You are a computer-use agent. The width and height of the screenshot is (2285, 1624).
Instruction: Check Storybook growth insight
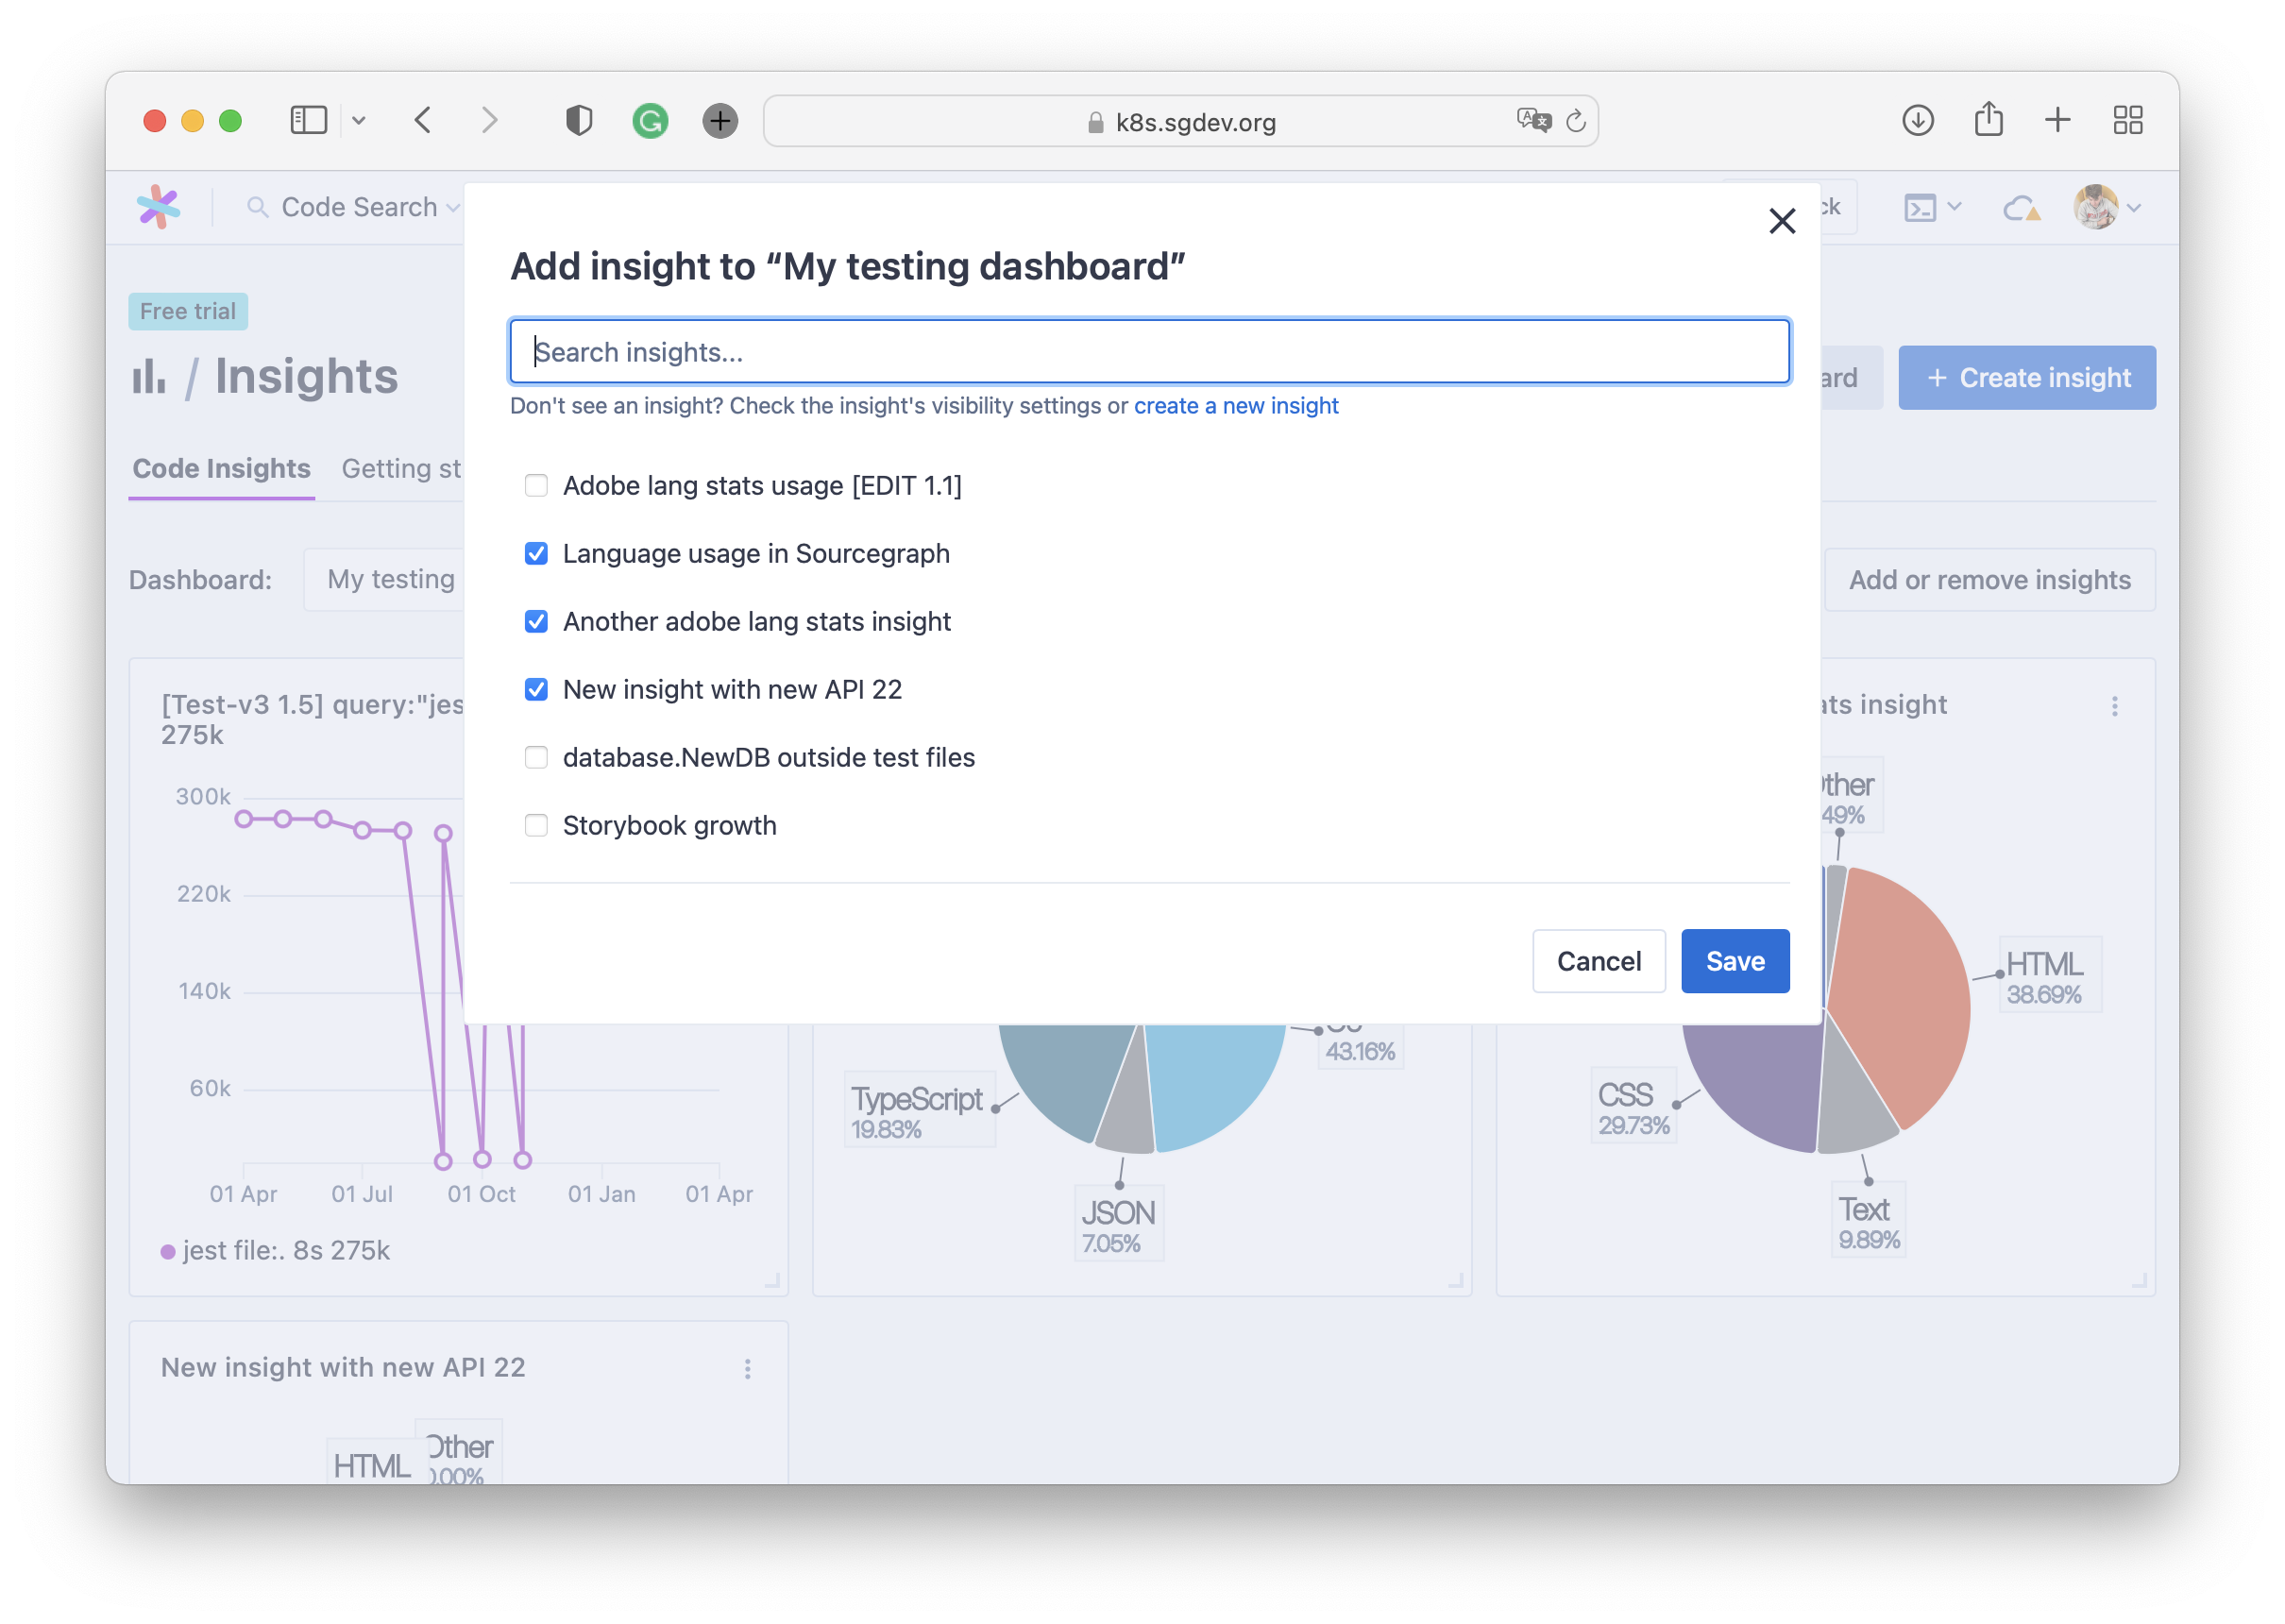536,825
